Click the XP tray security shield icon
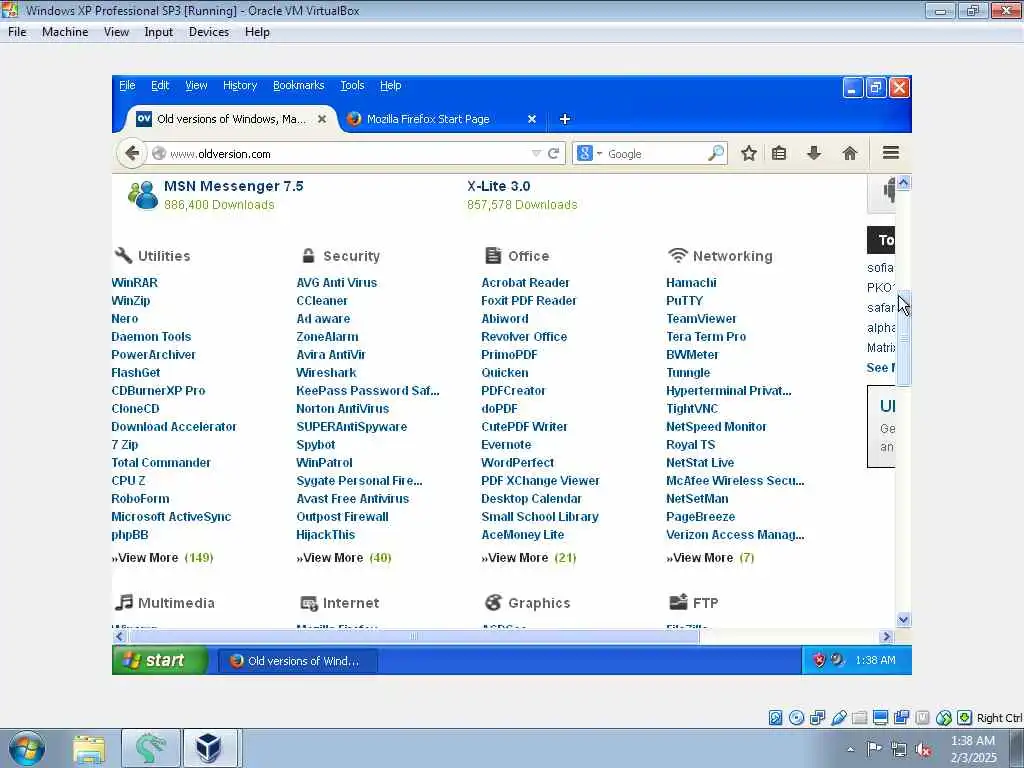Screen dimensions: 1024x768 [x=819, y=660]
